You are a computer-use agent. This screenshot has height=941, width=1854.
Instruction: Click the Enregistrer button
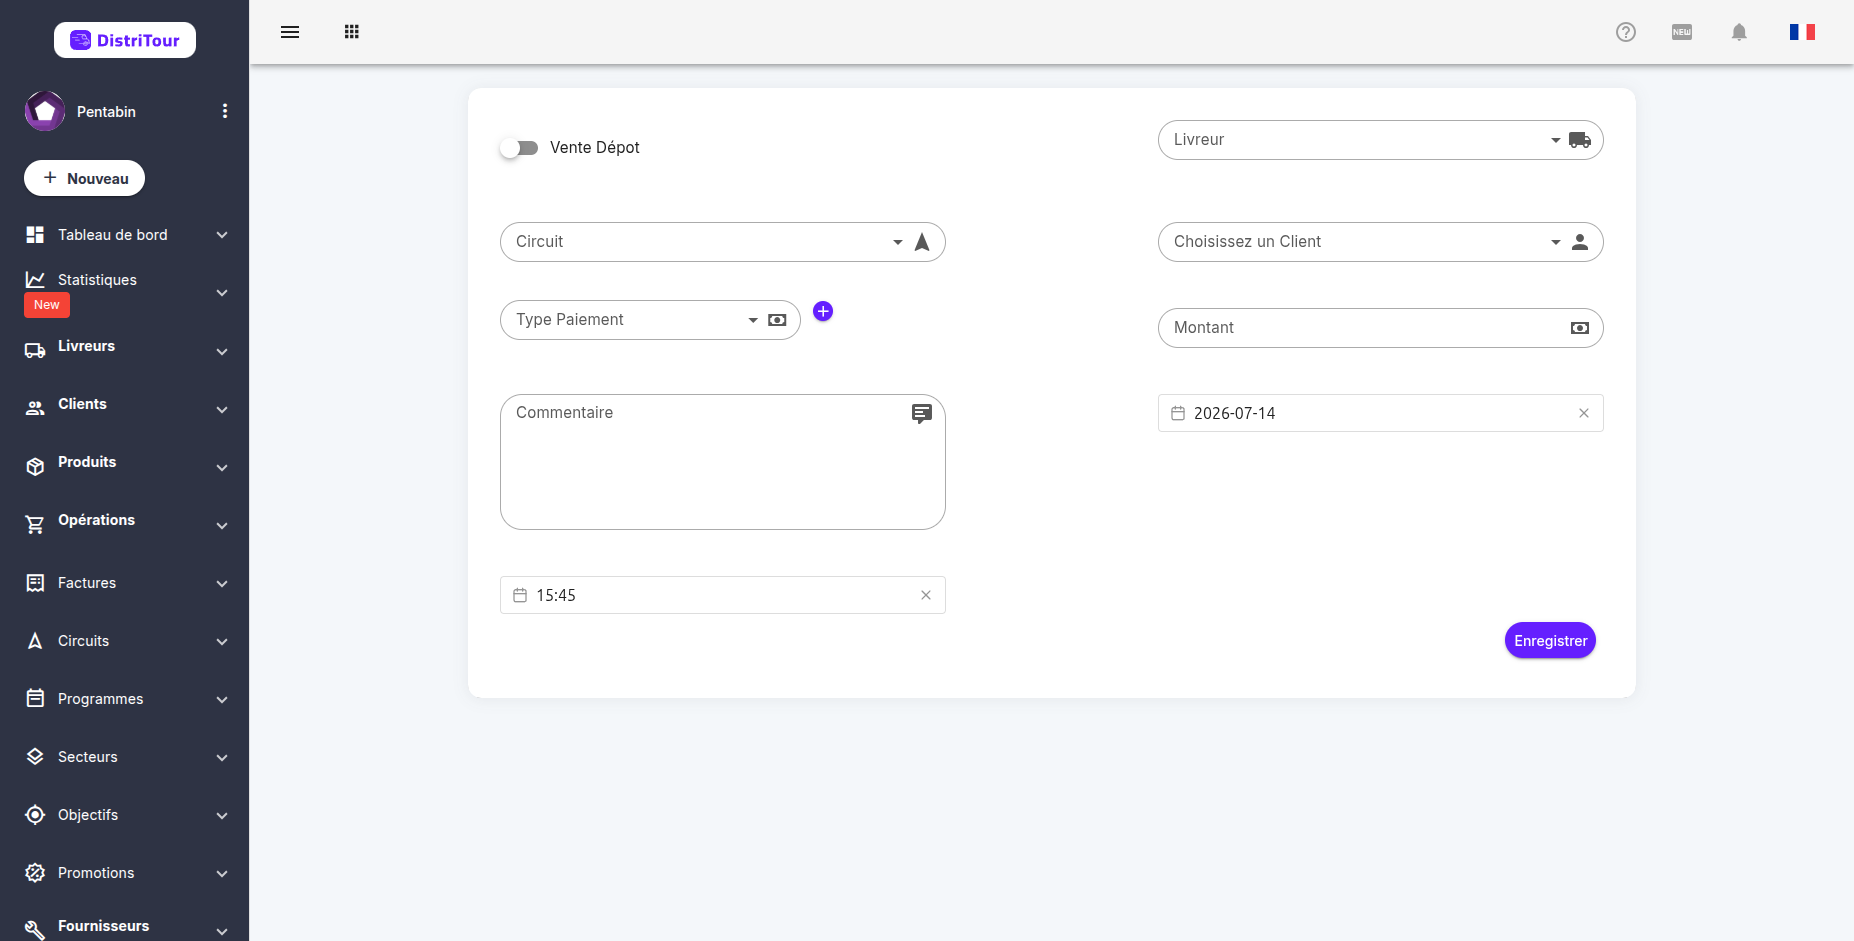tap(1550, 641)
